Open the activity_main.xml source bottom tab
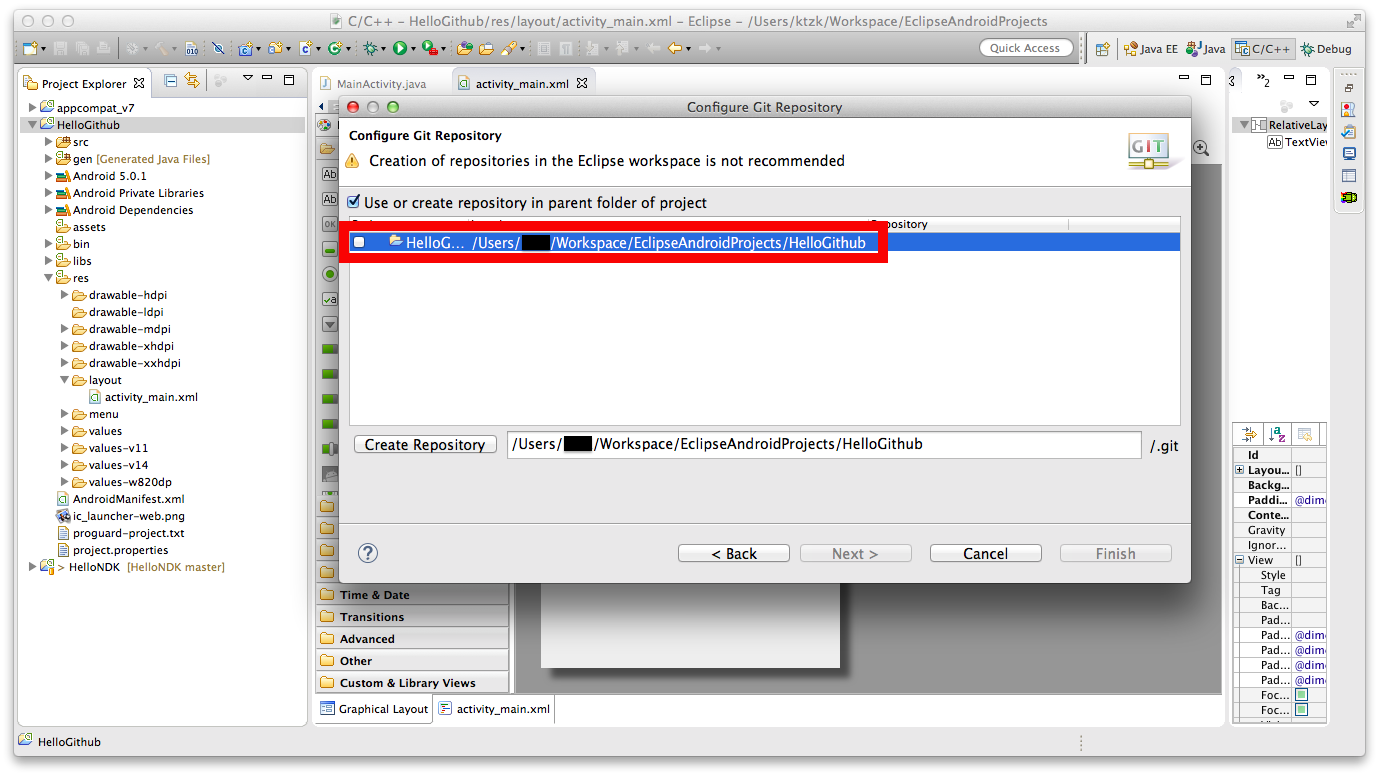The height and width of the screenshot is (776, 1379). (x=494, y=709)
